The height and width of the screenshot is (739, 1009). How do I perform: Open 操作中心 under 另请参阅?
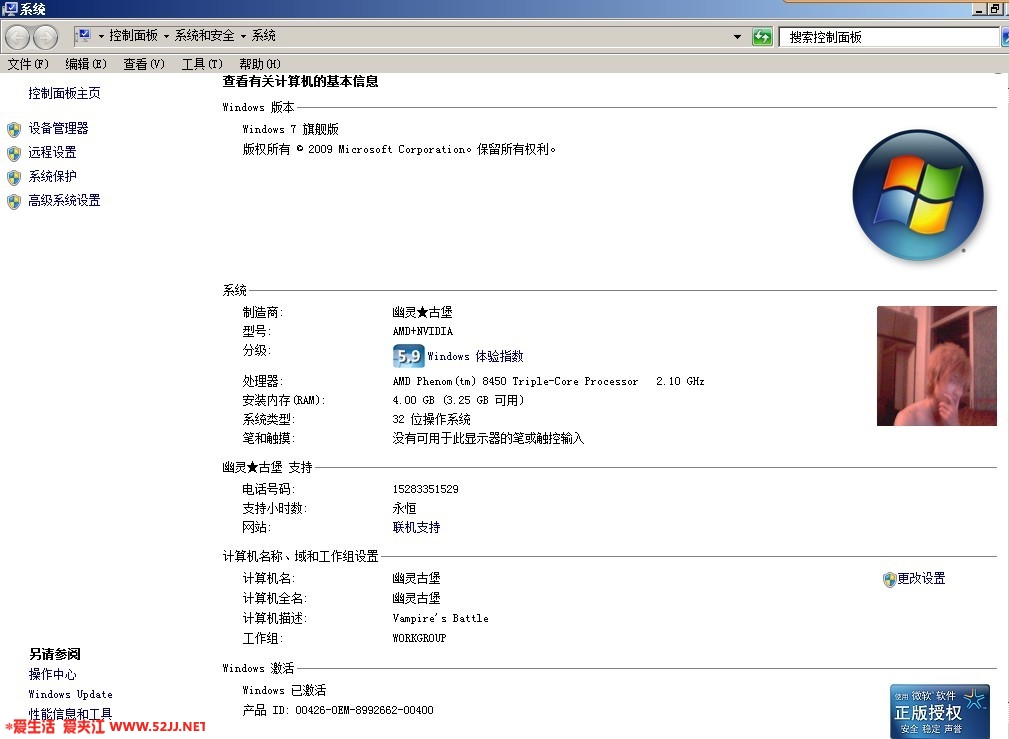tap(52, 674)
